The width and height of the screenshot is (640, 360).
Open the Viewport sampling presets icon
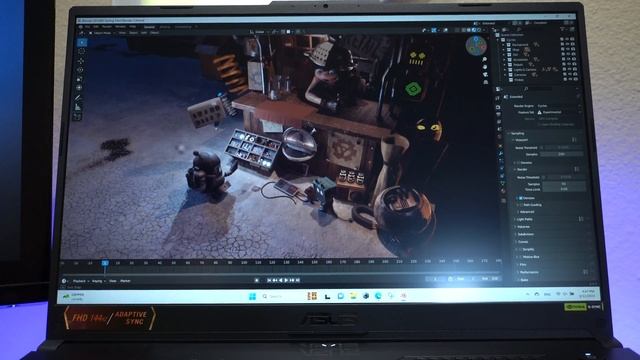[574, 140]
